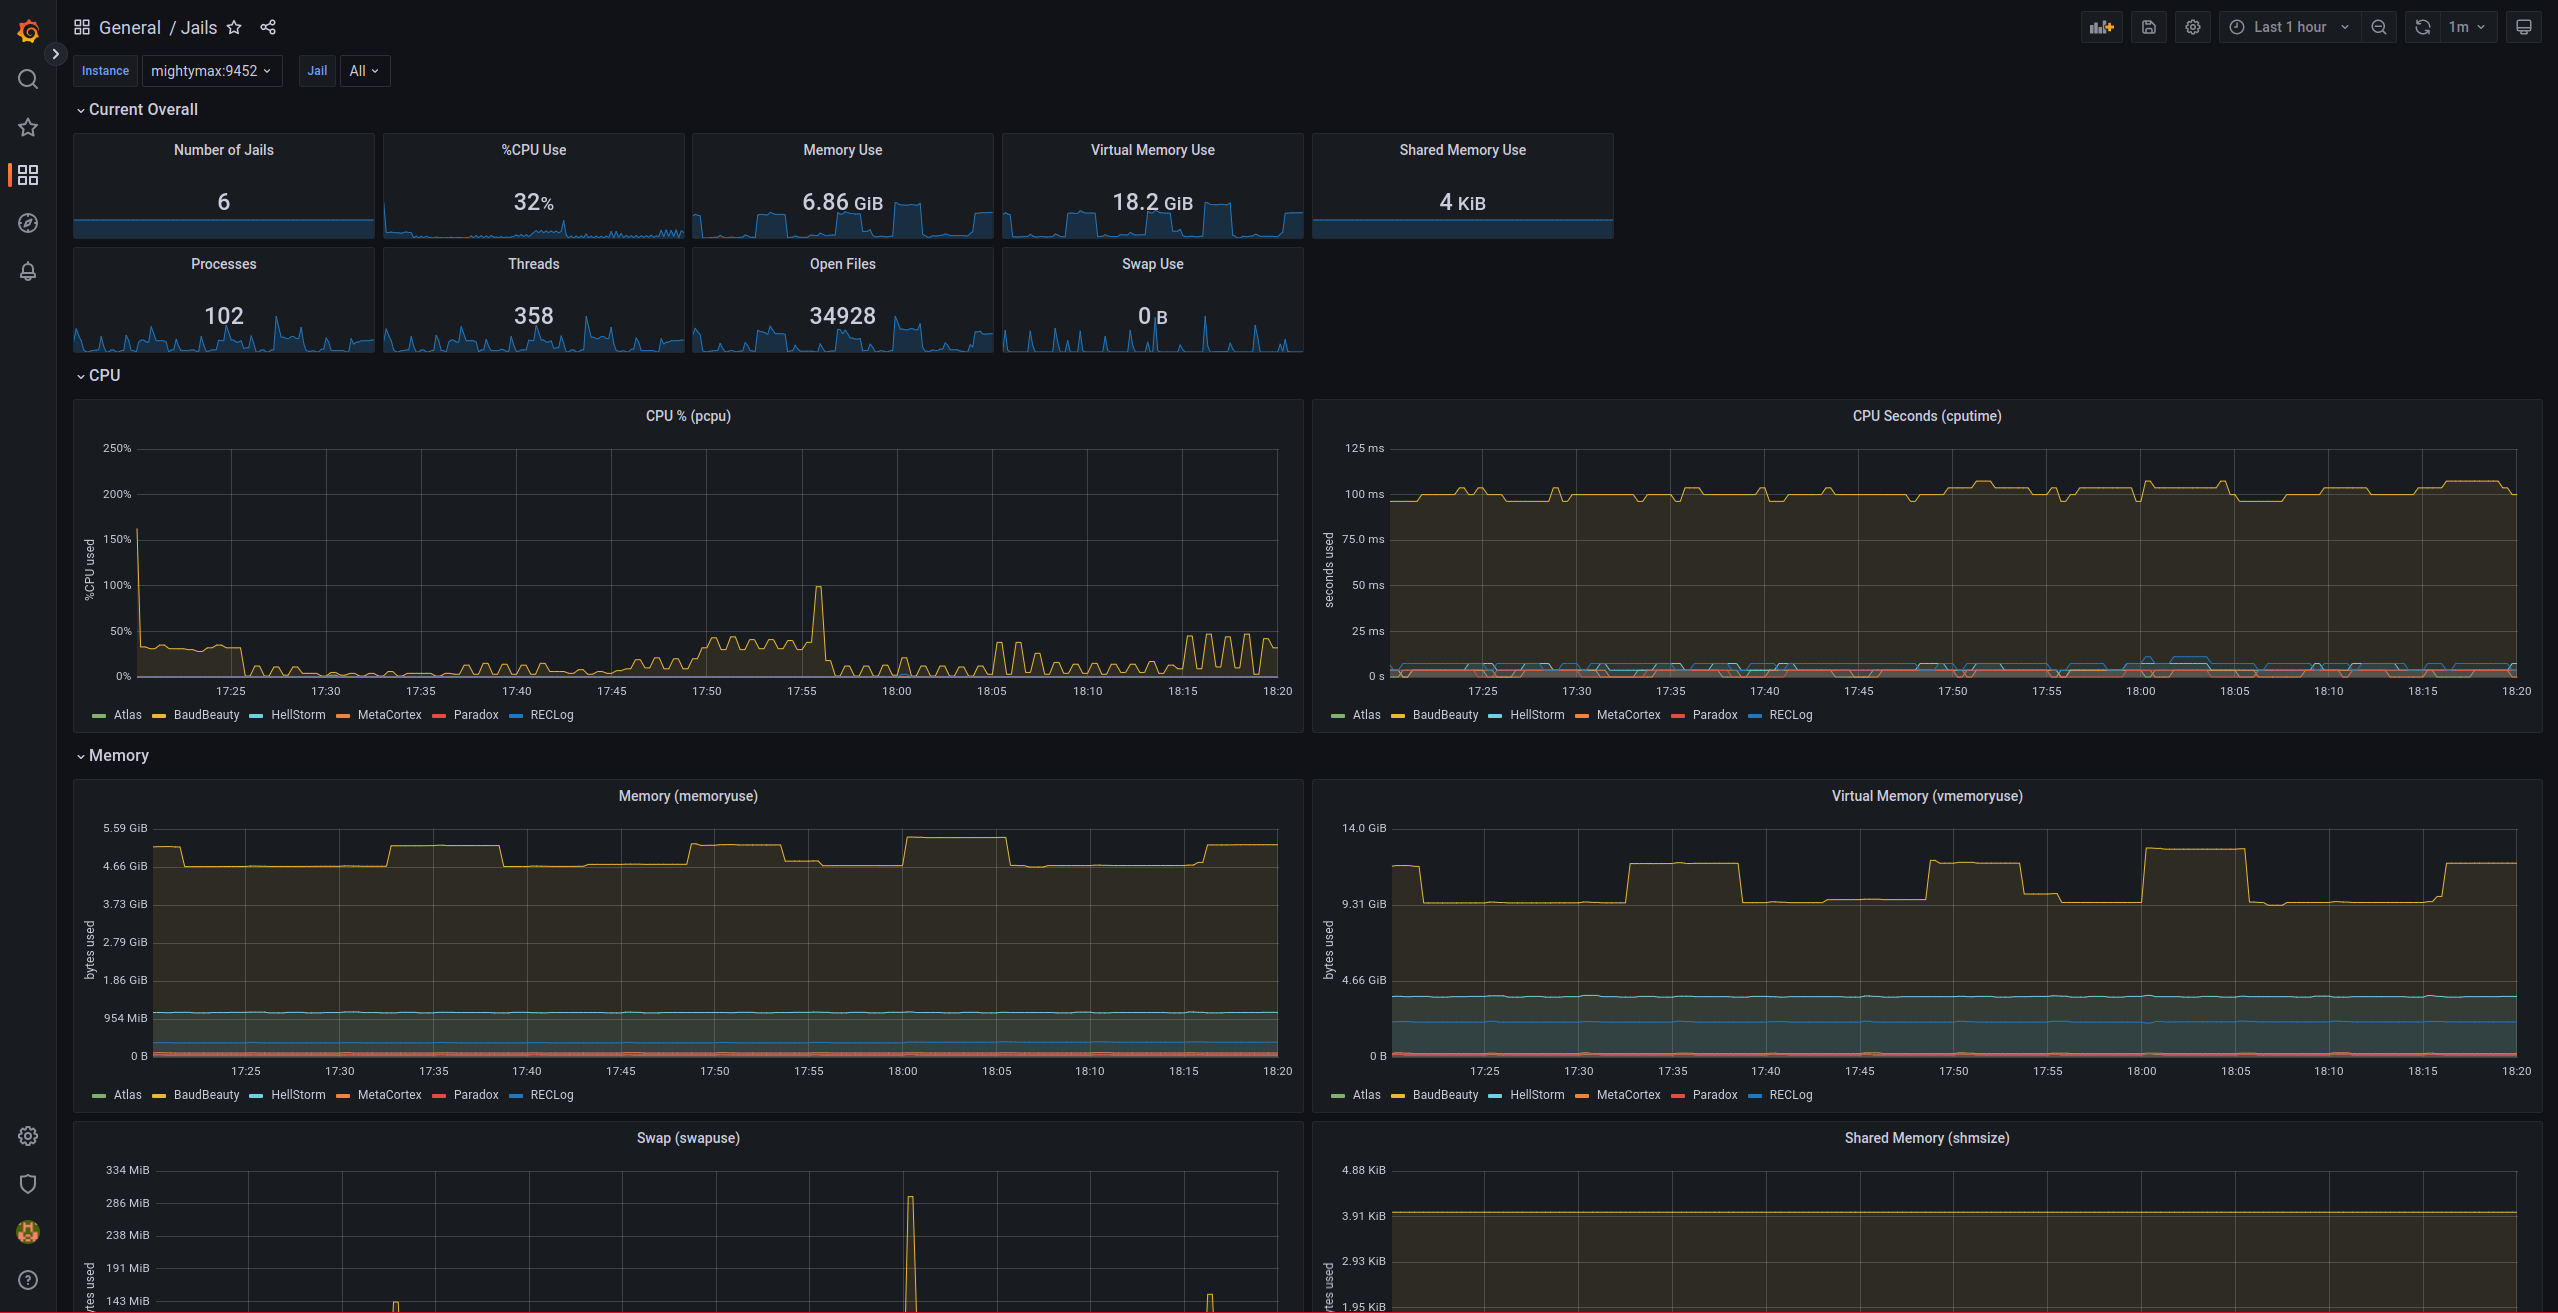Toggle HellStorm series in Memory legend
This screenshot has width=2558, height=1313.
[298, 1095]
